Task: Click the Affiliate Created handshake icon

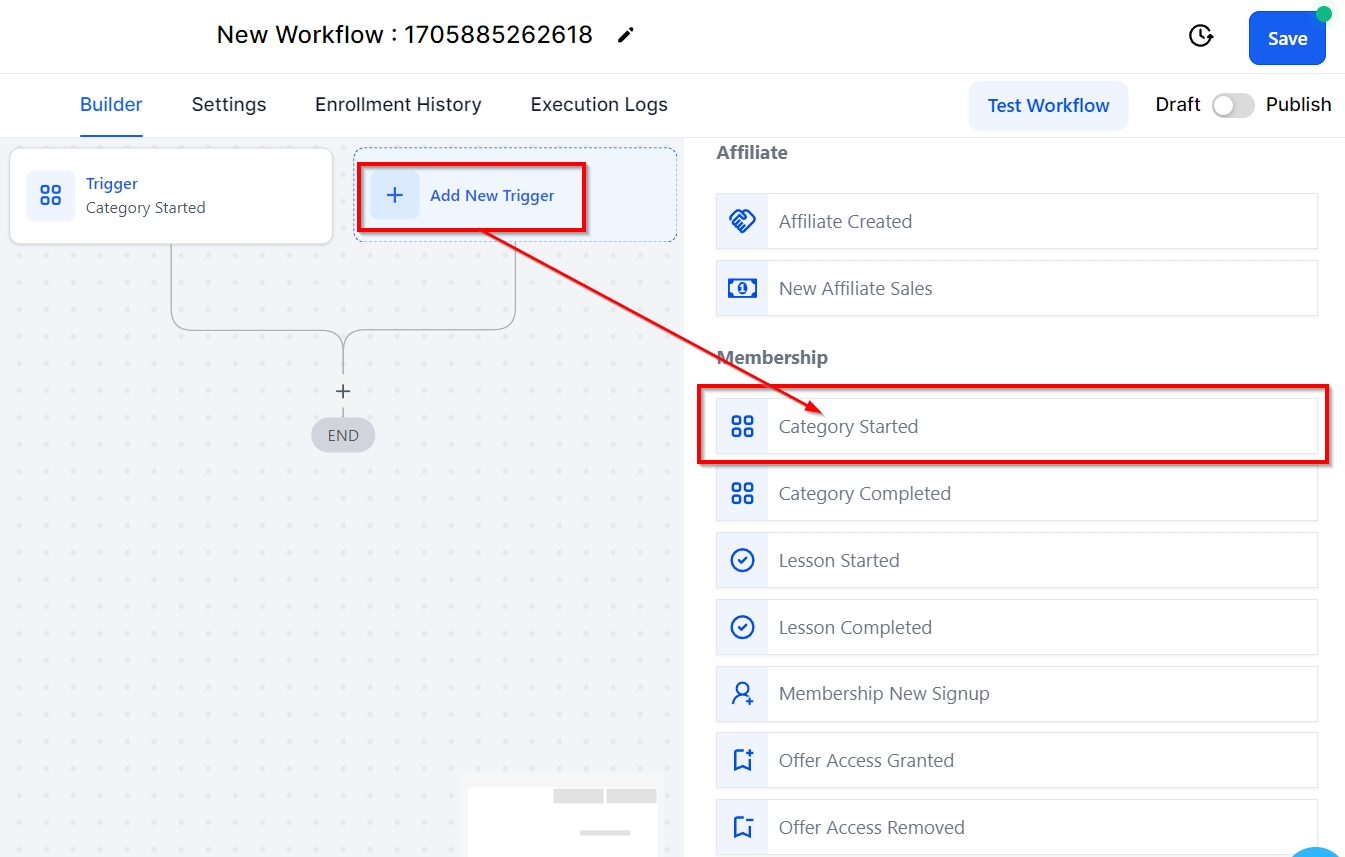Action: point(742,221)
